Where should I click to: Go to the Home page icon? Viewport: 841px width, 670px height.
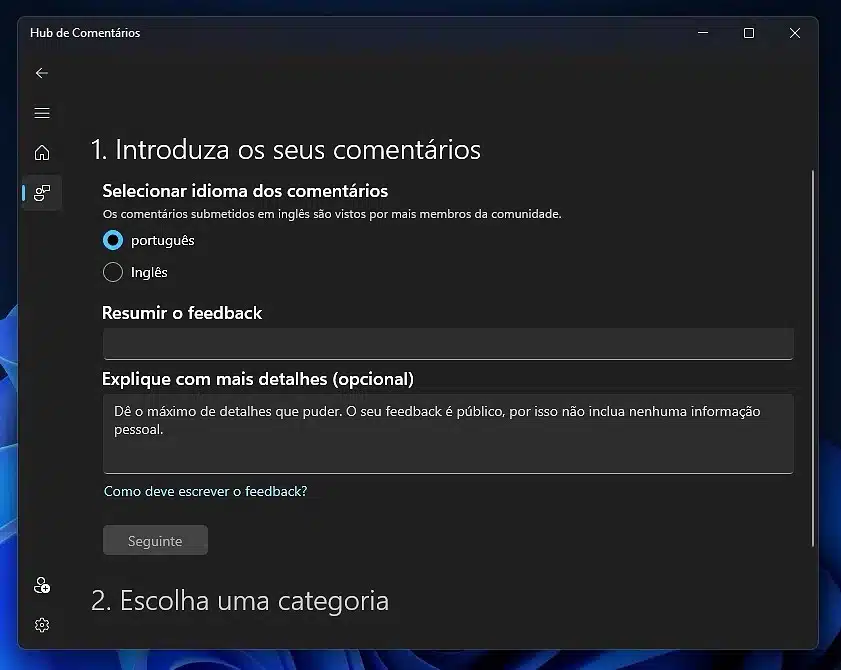(42, 153)
